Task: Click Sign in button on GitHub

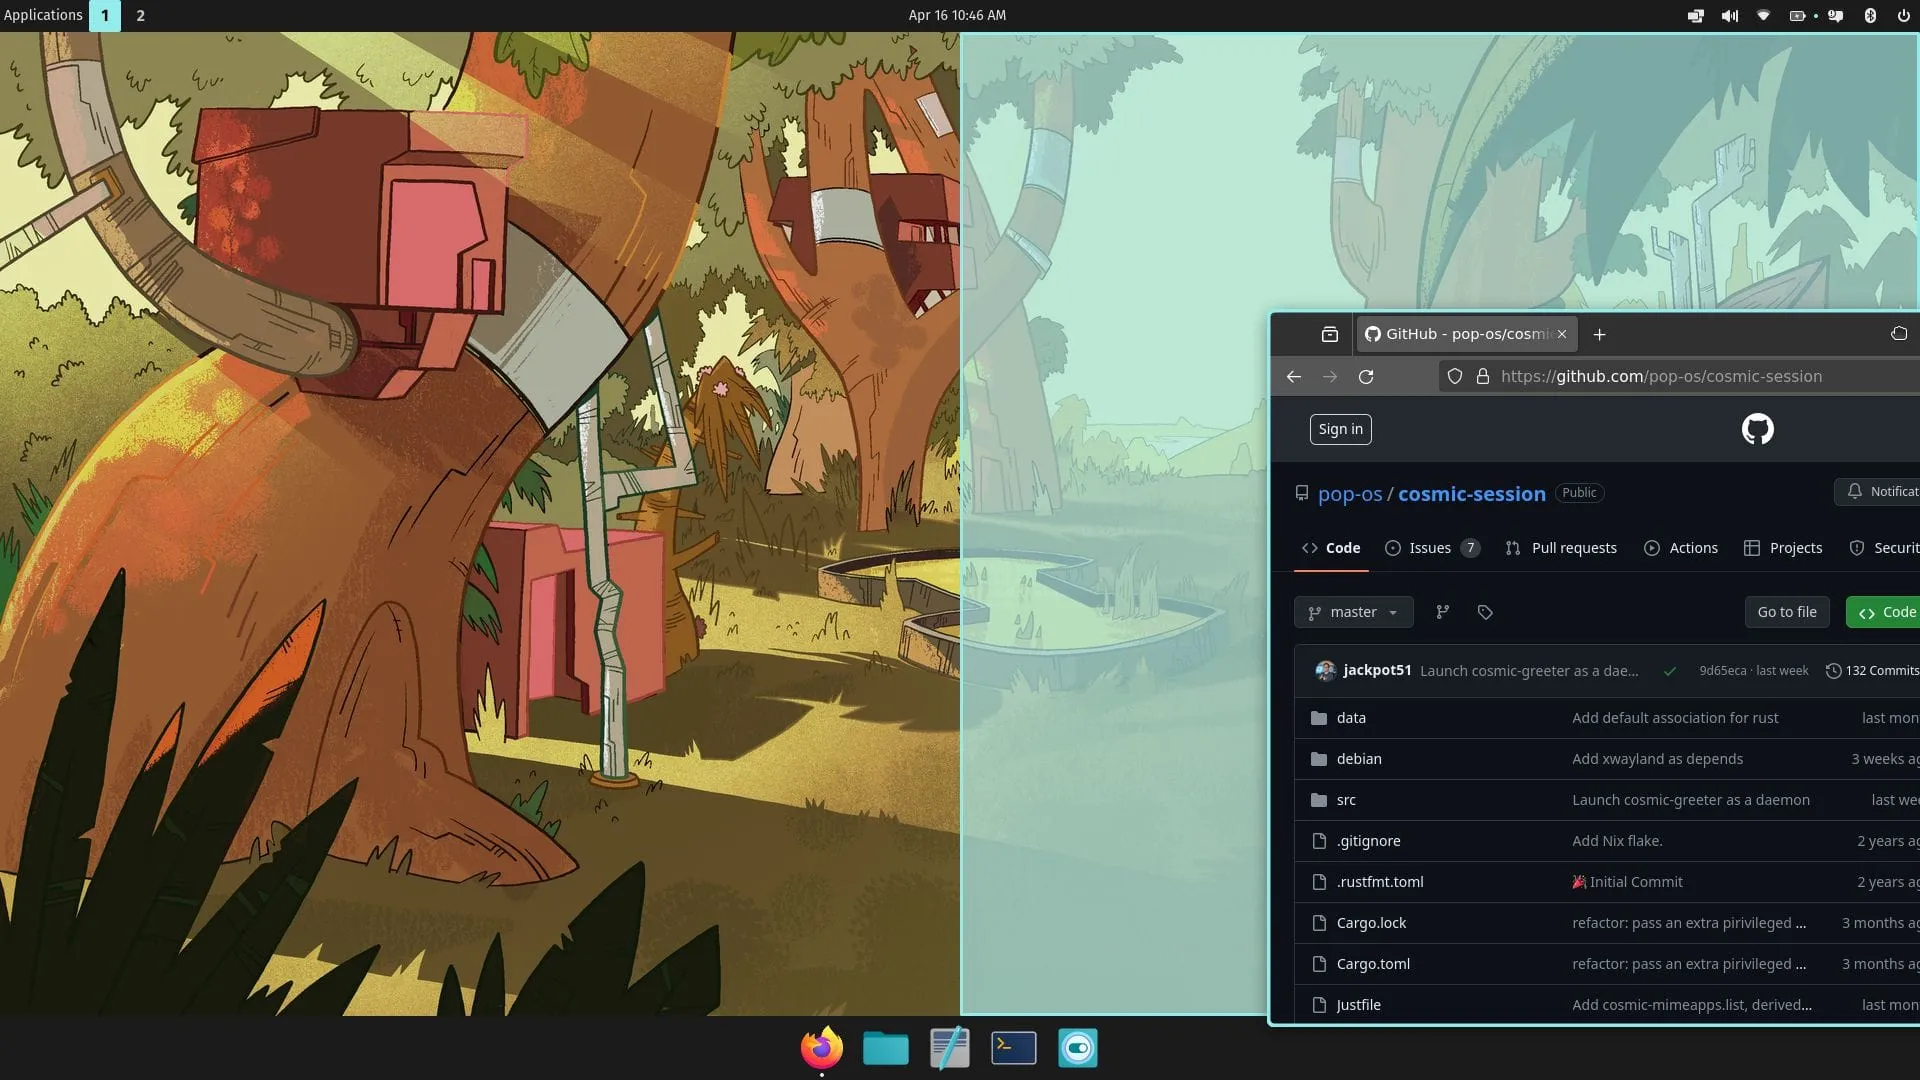Action: (x=1340, y=429)
